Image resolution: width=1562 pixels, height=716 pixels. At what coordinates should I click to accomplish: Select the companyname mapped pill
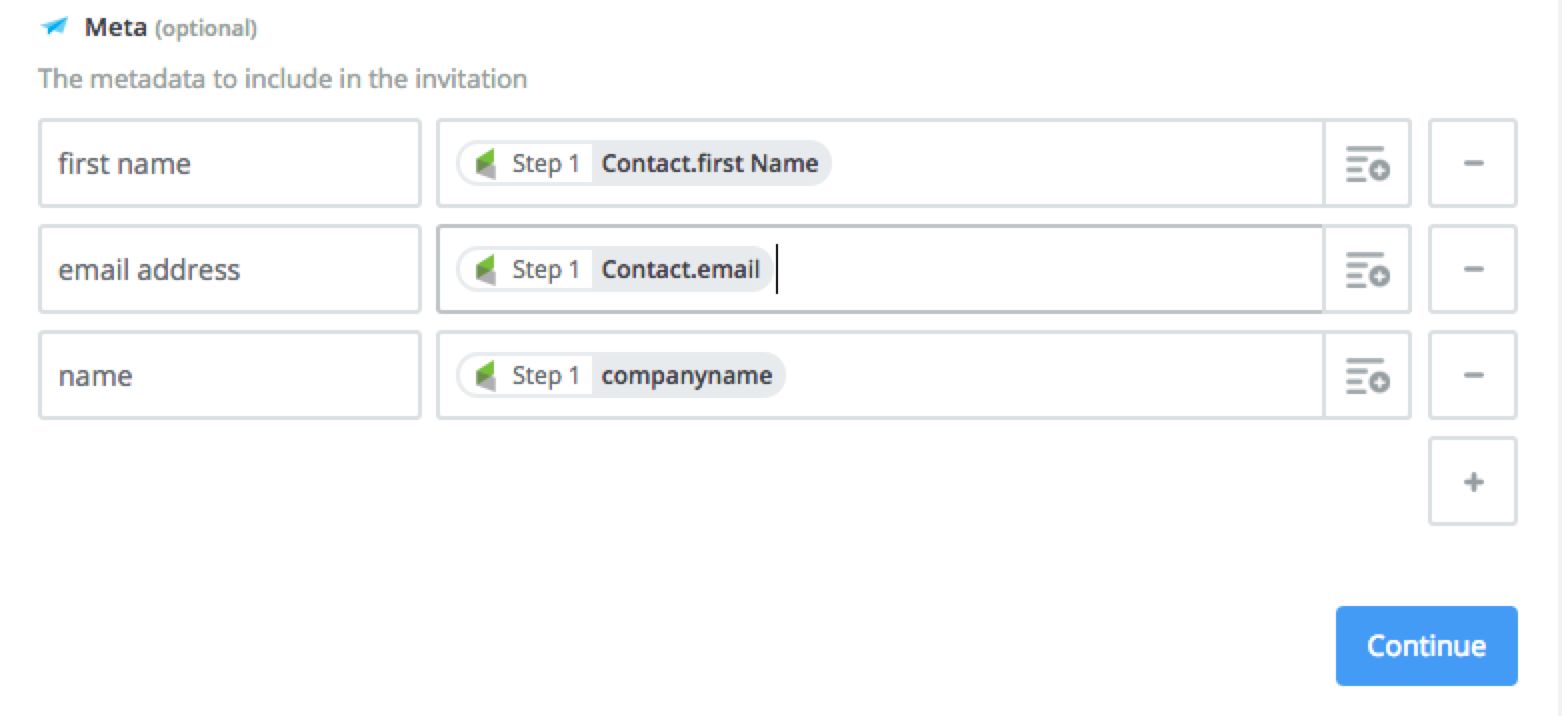click(x=686, y=375)
